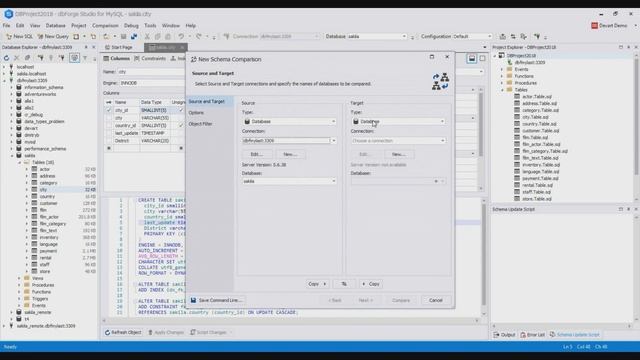The height and width of the screenshot is (360, 640).
Task: Expand the Events folder in Project Explorer
Action: click(502, 69)
